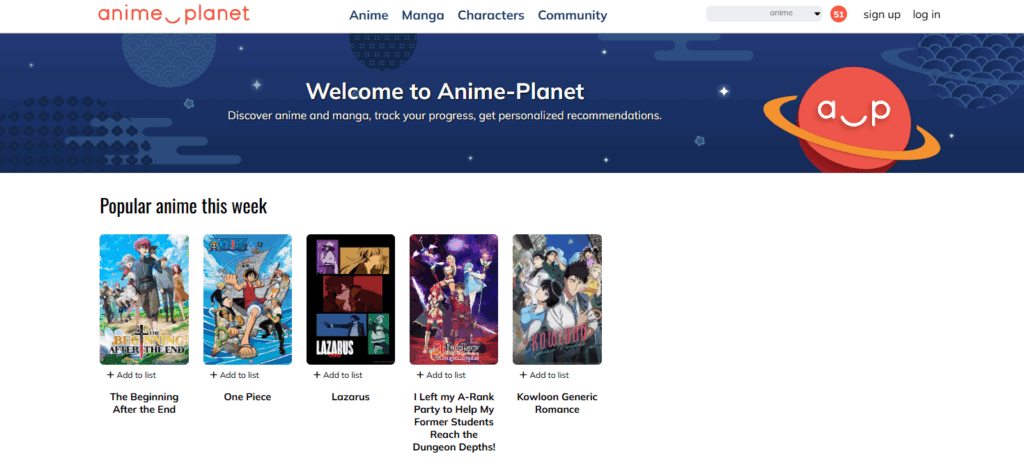Screen dimensions: 1024x463
Task: Click the sign up link
Action: coord(881,15)
